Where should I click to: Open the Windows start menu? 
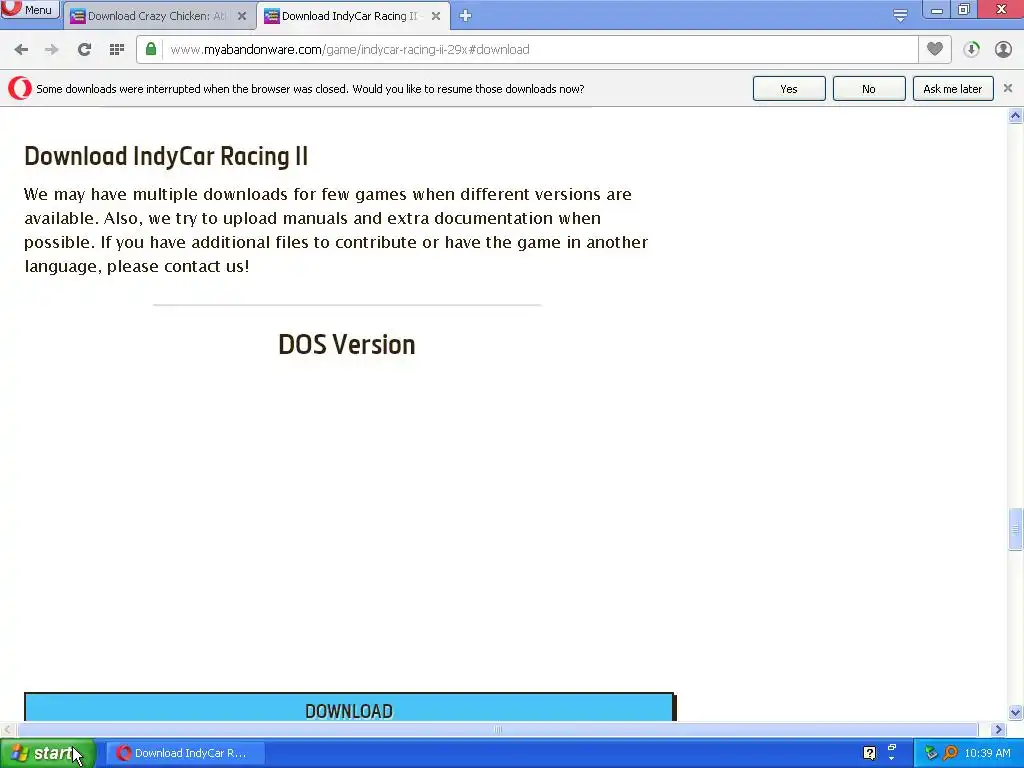(x=47, y=753)
